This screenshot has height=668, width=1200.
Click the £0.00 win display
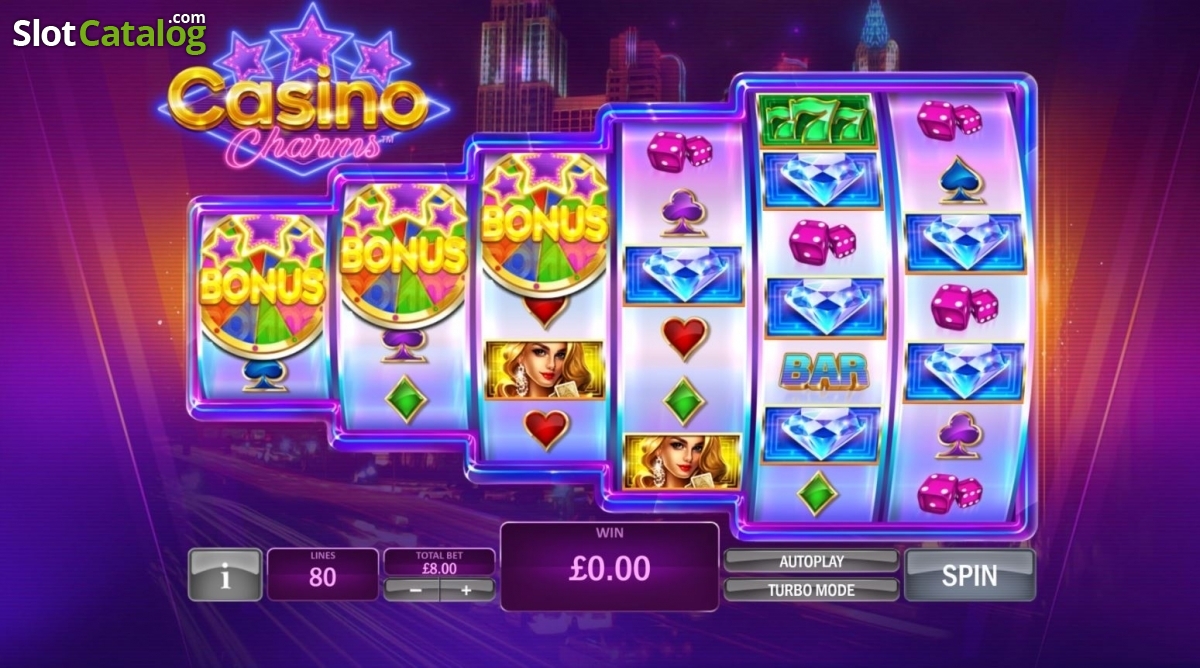pos(609,566)
